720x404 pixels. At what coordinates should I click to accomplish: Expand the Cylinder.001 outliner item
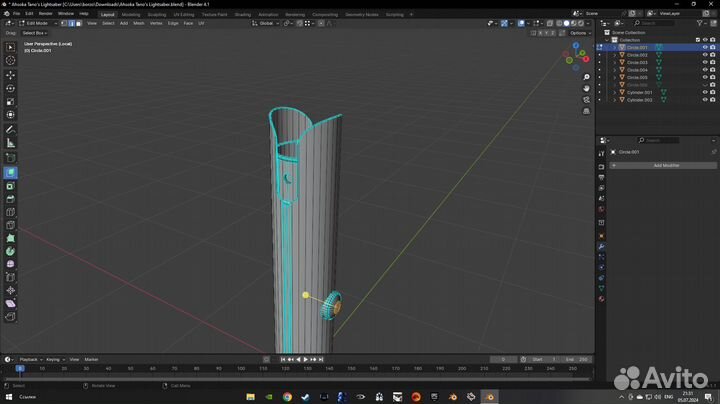point(615,92)
